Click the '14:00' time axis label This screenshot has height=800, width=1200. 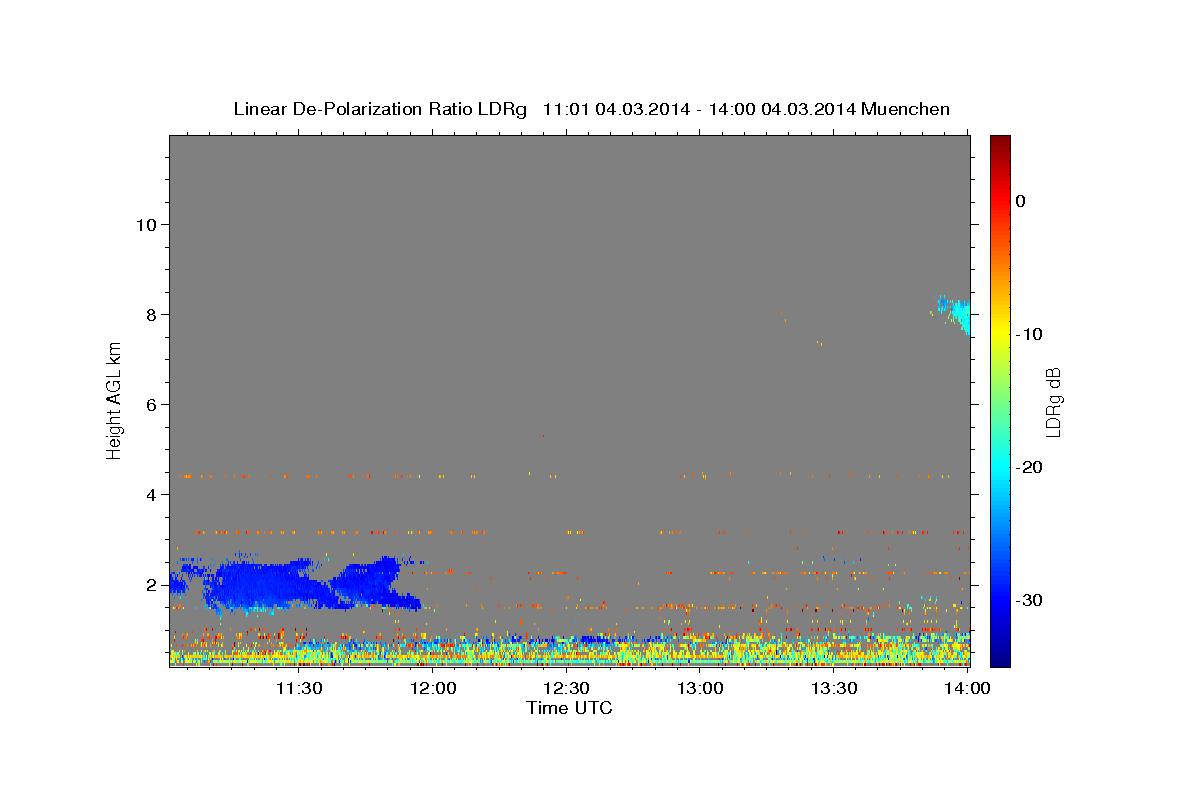(967, 688)
